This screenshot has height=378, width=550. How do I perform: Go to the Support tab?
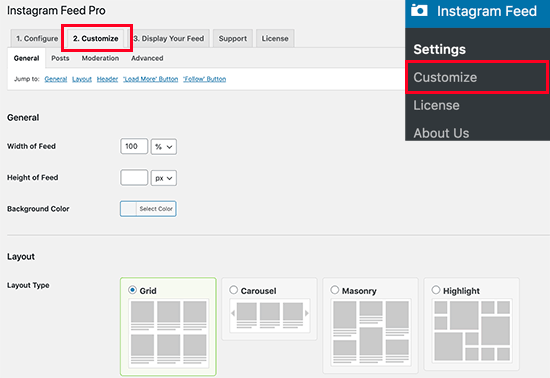pos(233,38)
